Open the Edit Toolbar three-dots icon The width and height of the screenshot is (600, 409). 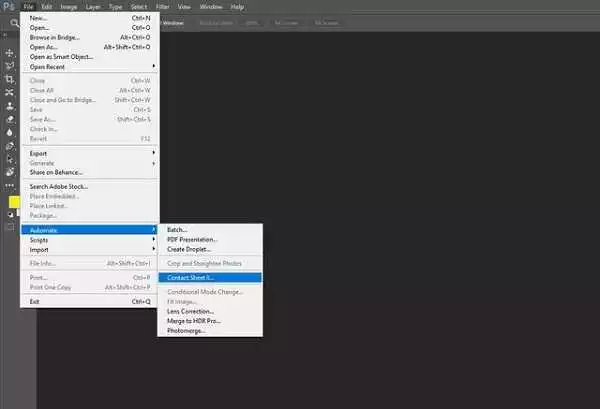coord(10,186)
